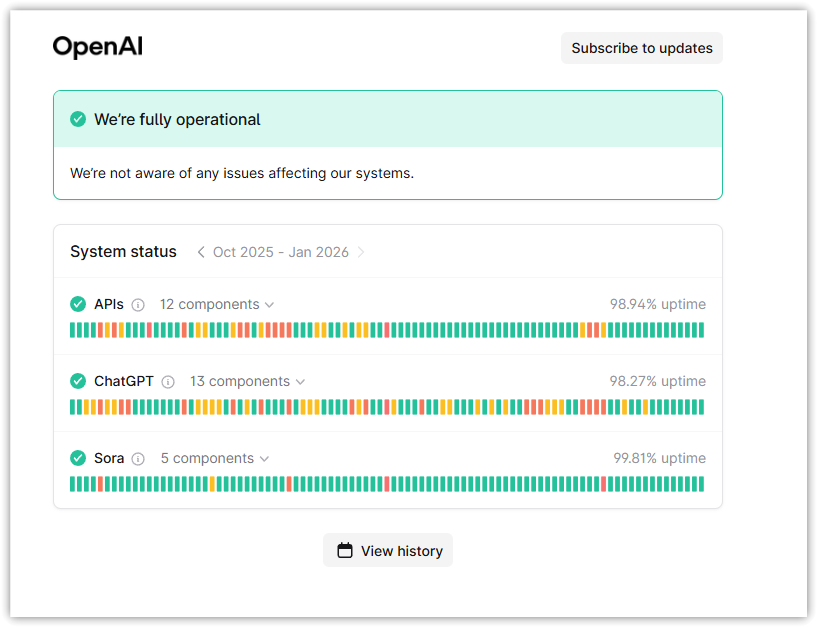Click the Sora info icon
Image resolution: width=817 pixels, height=627 pixels.
pos(138,459)
